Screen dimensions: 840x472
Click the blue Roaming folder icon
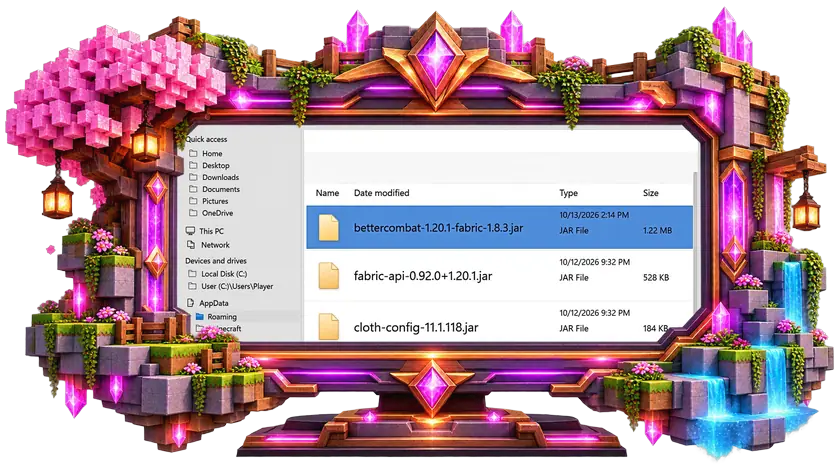coord(200,317)
